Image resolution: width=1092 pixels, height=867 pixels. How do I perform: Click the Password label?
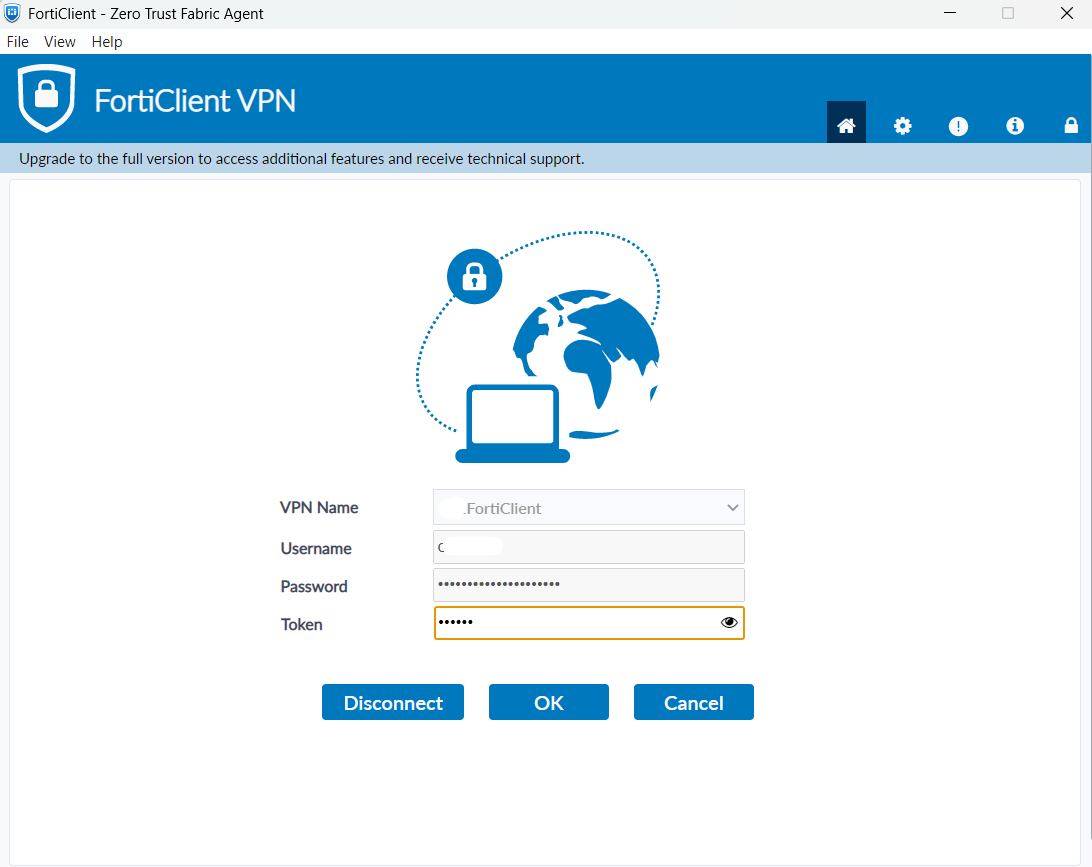[314, 586]
